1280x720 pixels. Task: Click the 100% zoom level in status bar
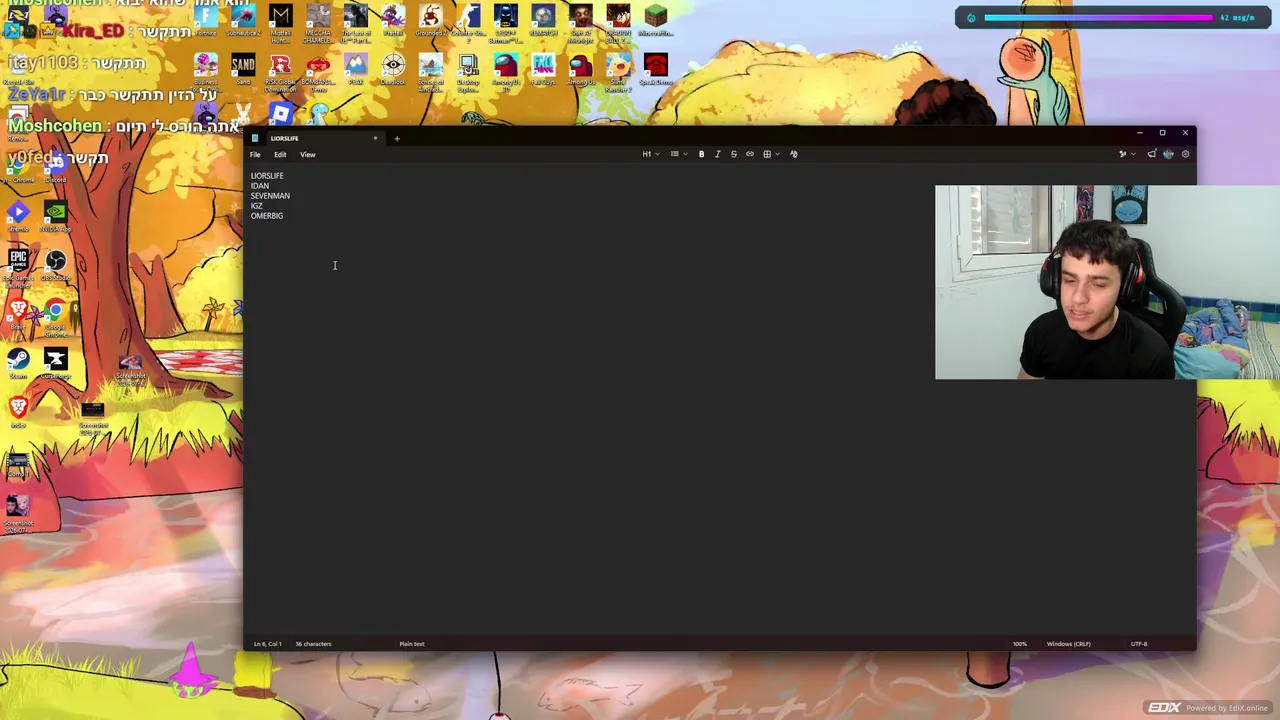tap(1020, 644)
